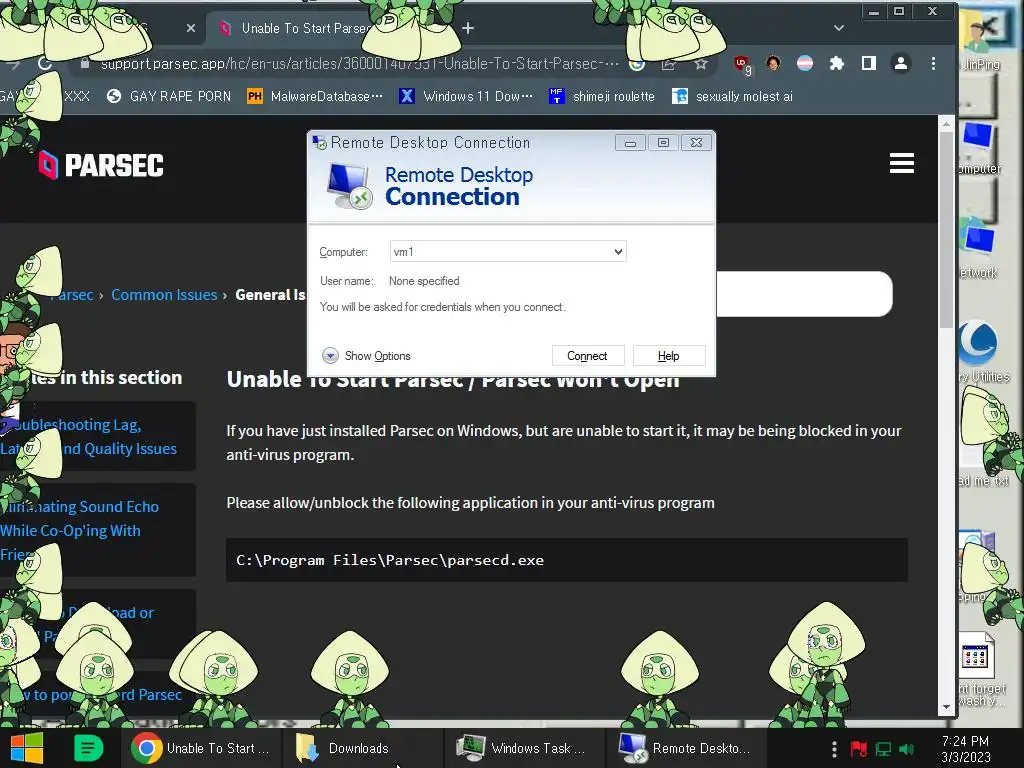Click the pink and blue flag extension icon
Image resolution: width=1024 pixels, height=768 pixels.
[x=805, y=63]
